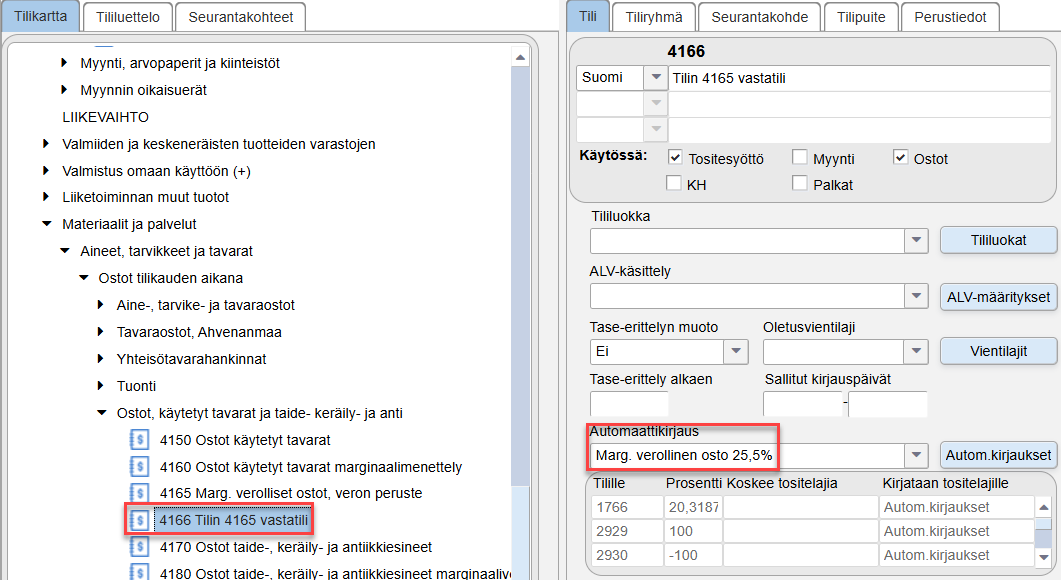Open the Tiliryhmä tab
This screenshot has height=580, width=1061.
pos(654,18)
